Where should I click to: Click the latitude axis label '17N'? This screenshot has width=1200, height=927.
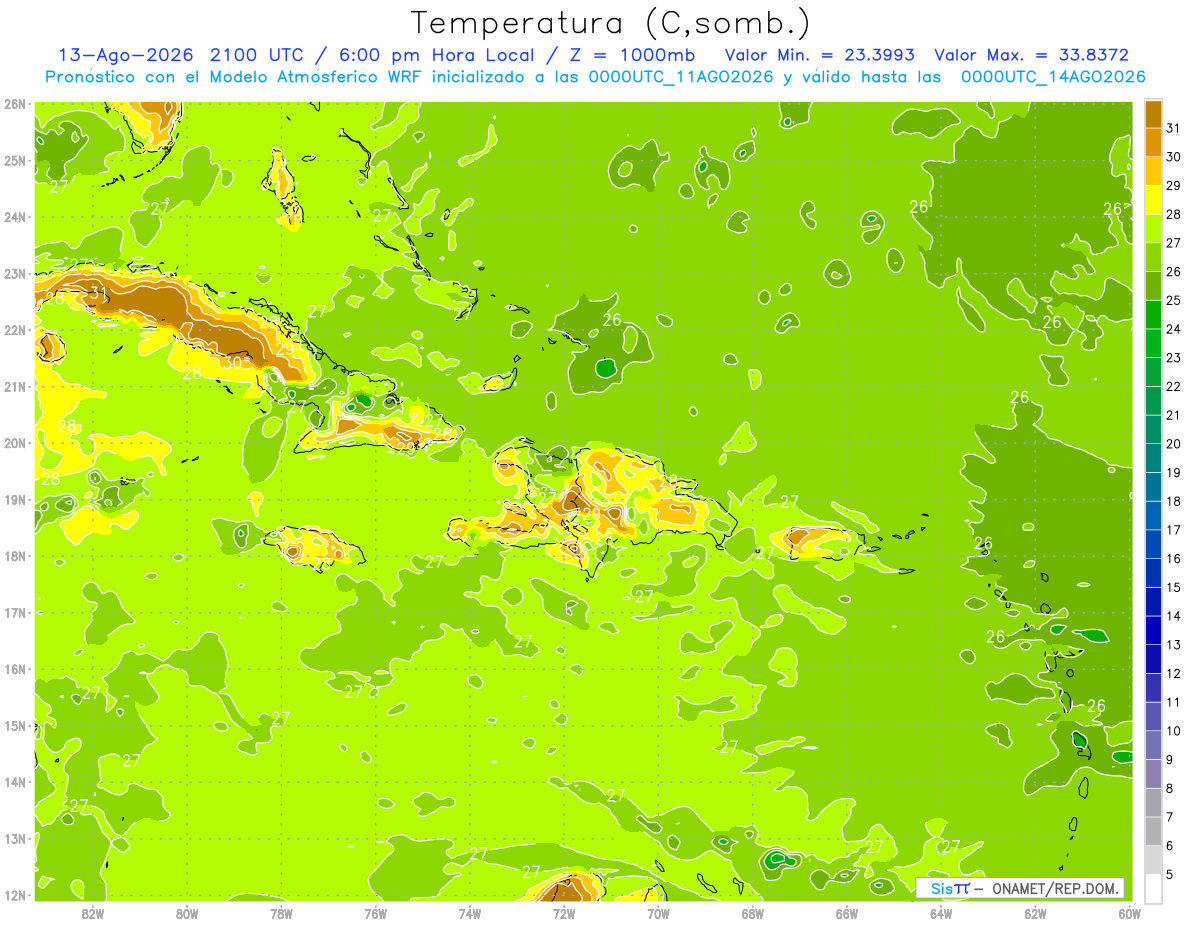[x=14, y=613]
